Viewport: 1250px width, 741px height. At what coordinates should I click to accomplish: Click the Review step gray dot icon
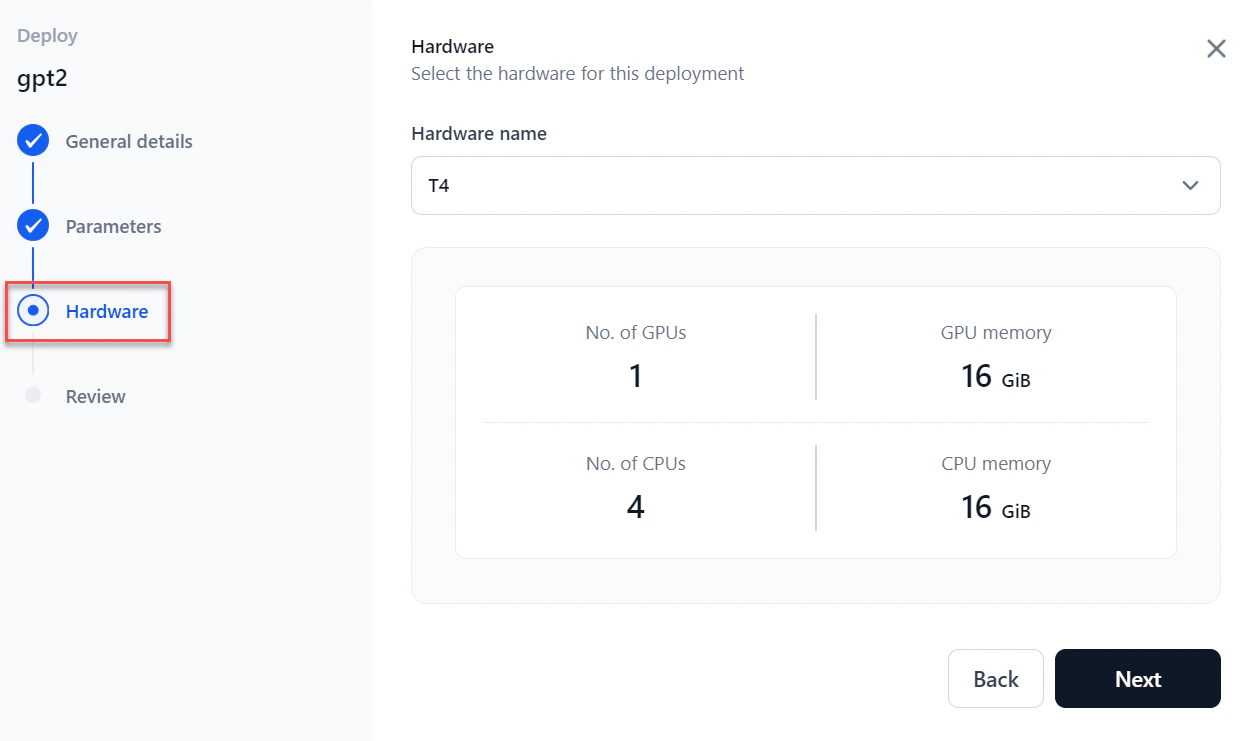click(x=33, y=396)
